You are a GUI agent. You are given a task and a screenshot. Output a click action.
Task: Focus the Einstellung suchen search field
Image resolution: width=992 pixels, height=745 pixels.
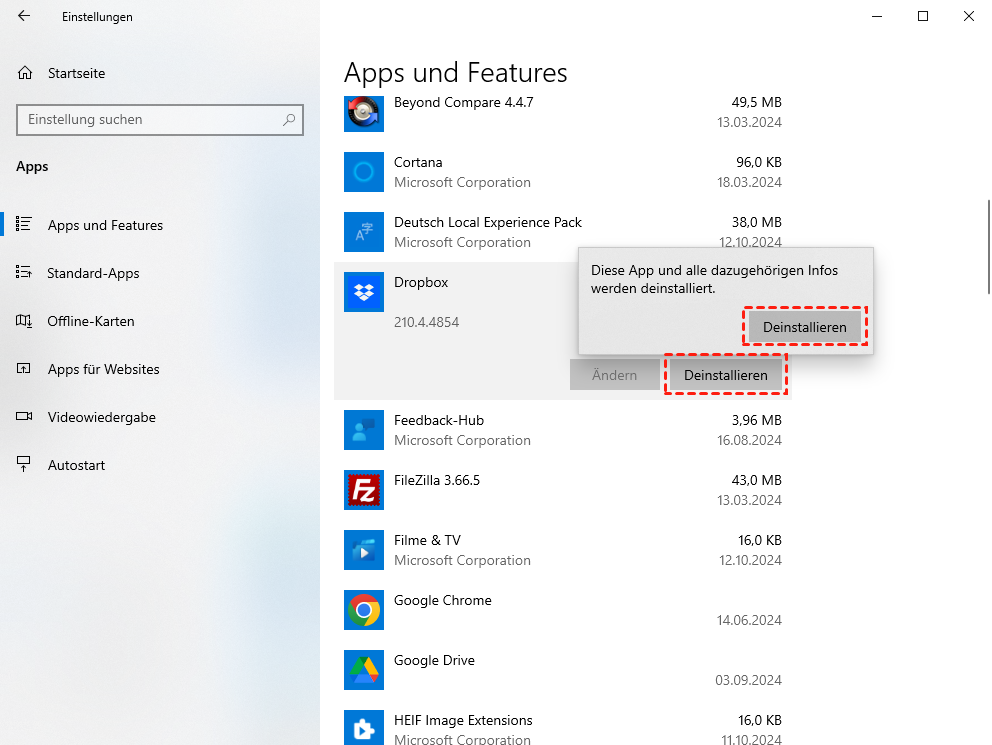tap(159, 120)
